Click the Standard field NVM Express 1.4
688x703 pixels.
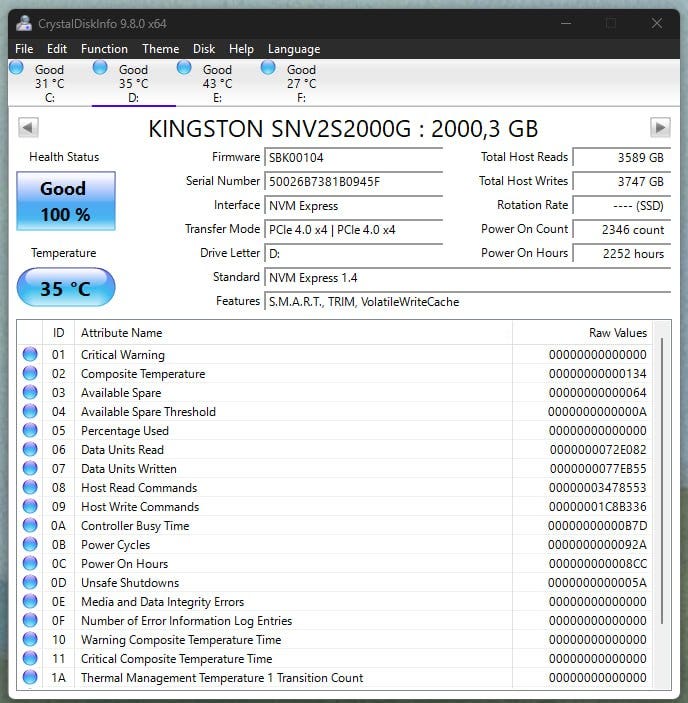[x=467, y=278]
